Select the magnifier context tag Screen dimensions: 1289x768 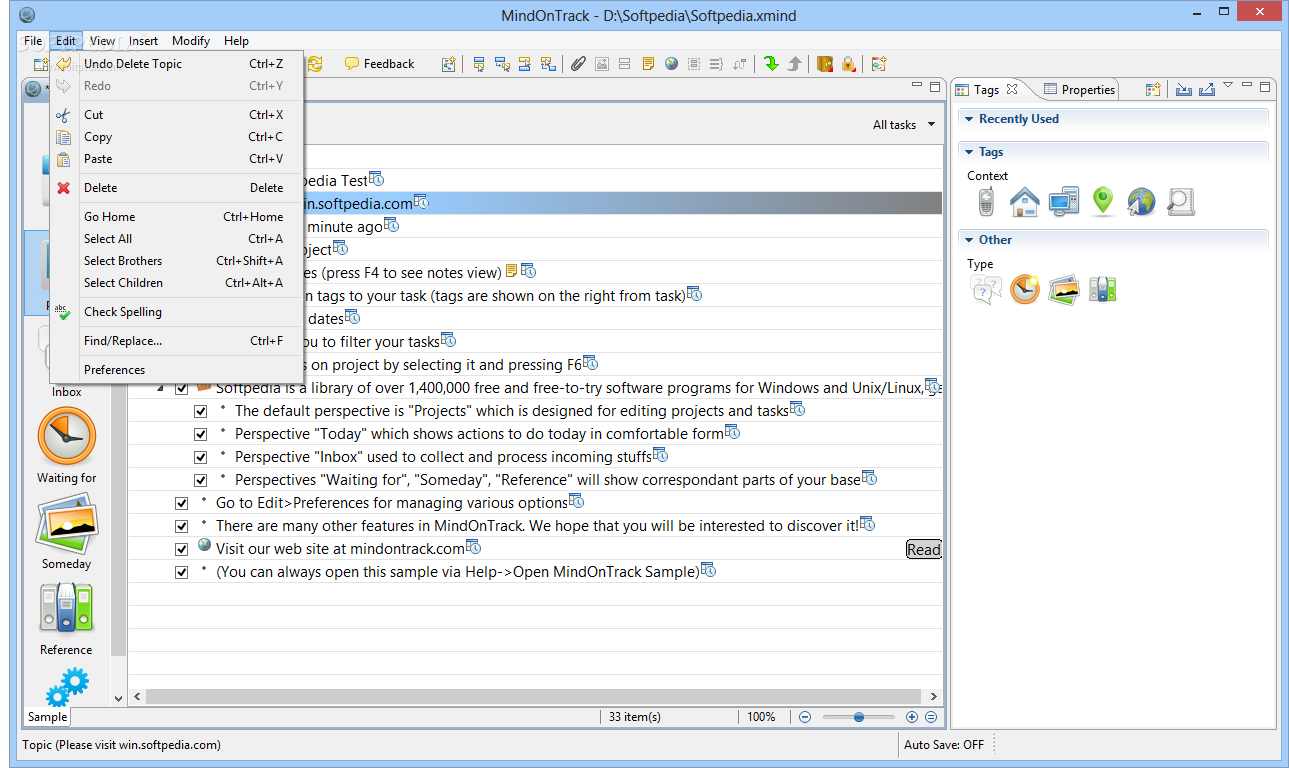pyautogui.click(x=1180, y=202)
